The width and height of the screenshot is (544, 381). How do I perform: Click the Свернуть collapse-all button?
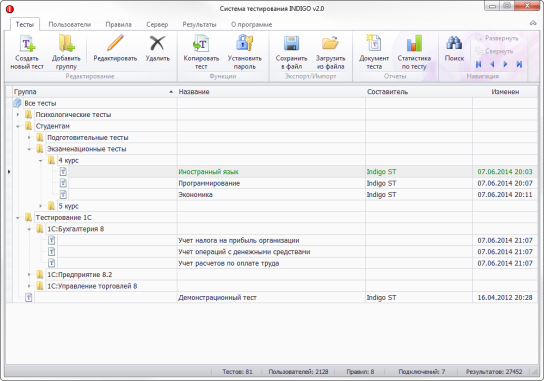(494, 51)
